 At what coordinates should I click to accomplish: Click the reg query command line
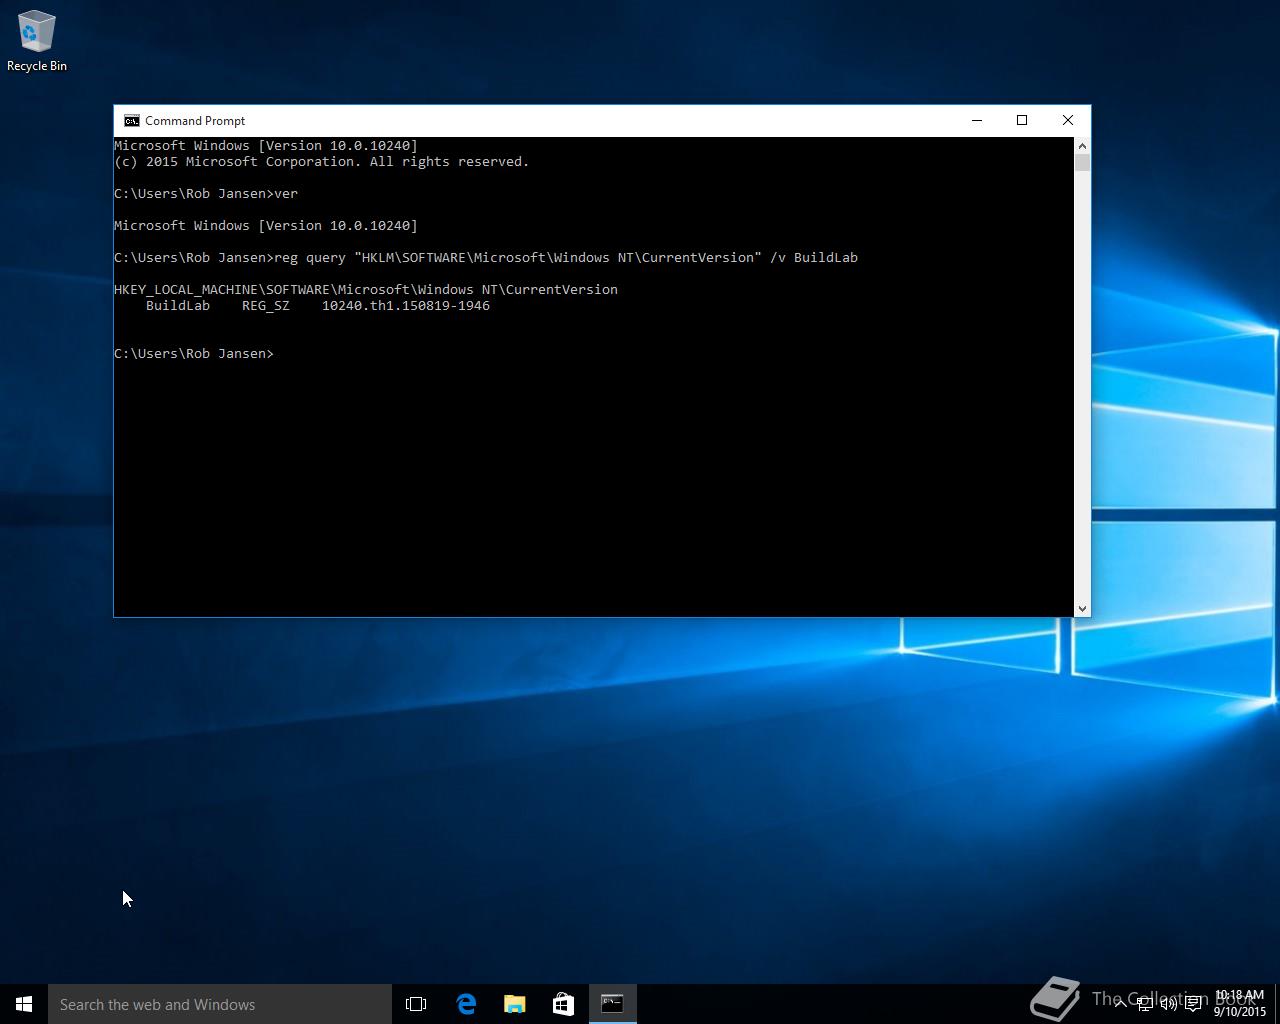coord(486,258)
